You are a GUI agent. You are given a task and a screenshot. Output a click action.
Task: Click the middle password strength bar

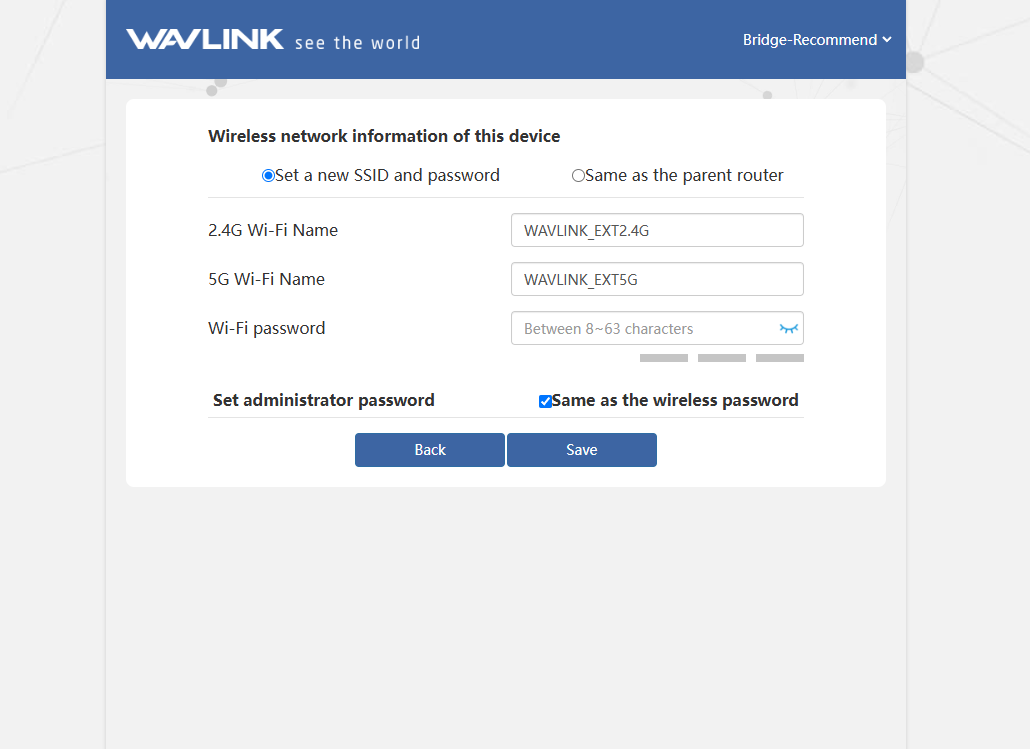point(721,358)
